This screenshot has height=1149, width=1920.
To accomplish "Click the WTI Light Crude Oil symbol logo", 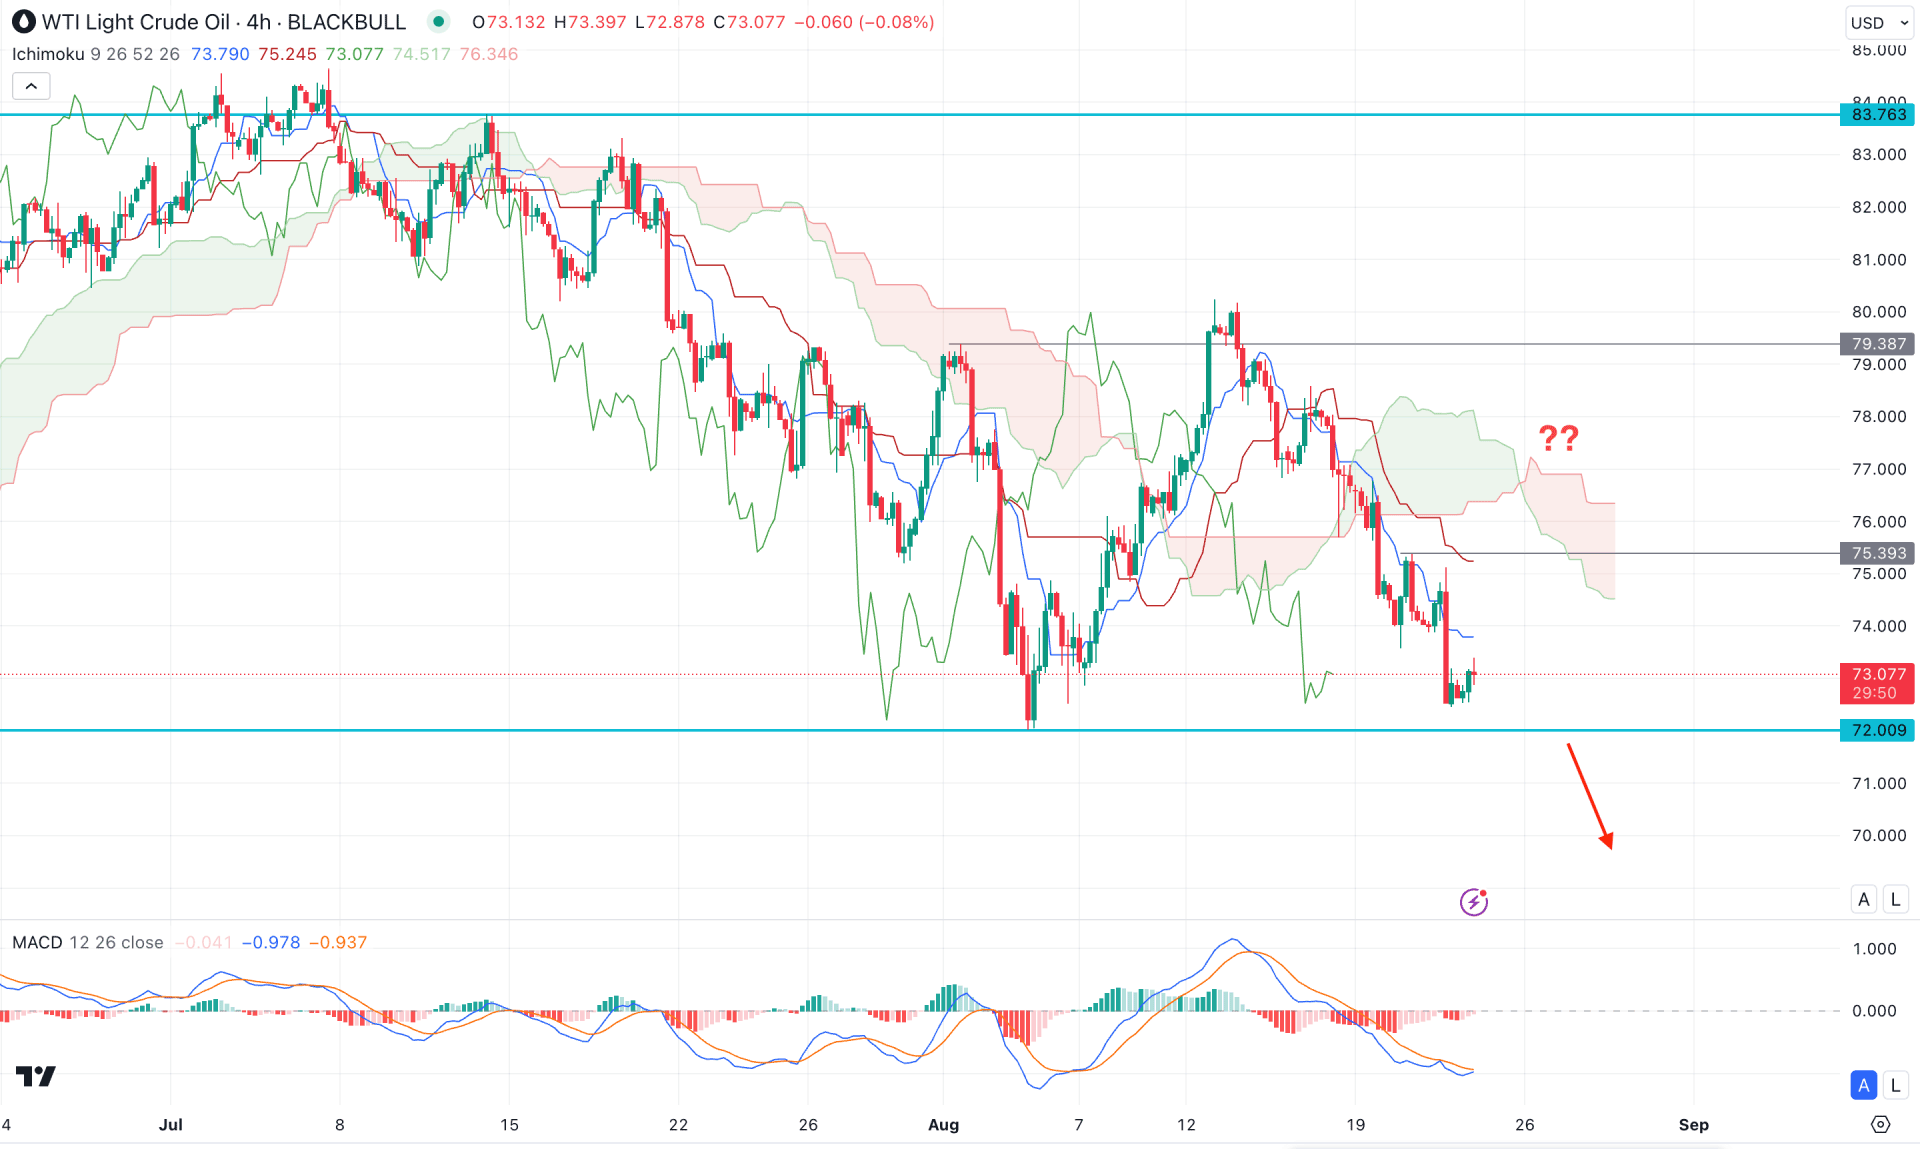I will click(x=23, y=21).
